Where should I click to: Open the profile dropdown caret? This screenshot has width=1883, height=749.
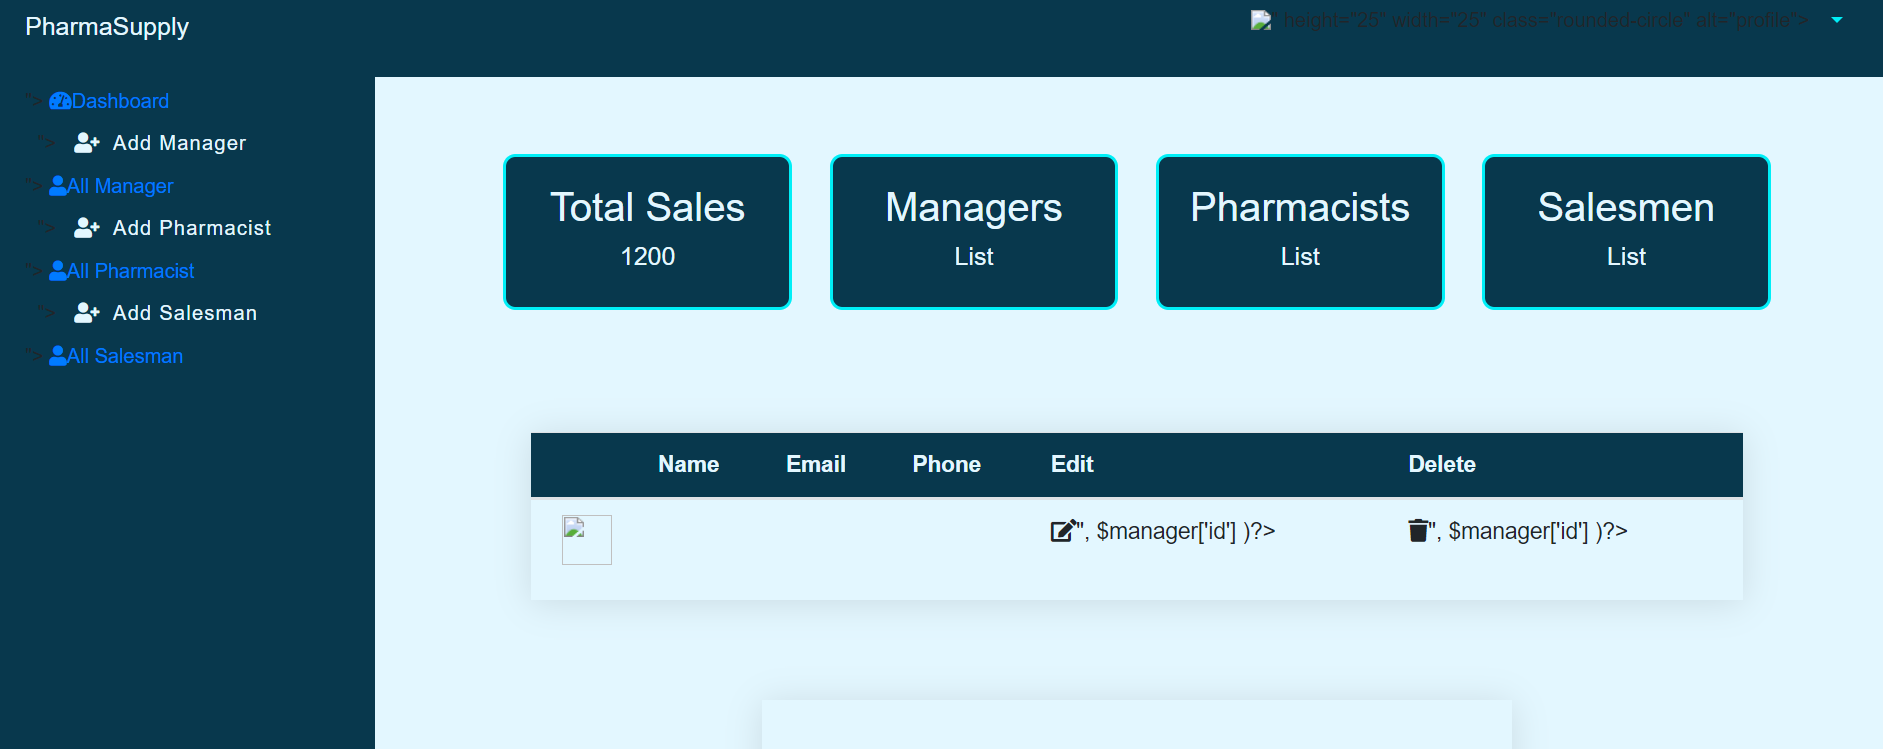click(1837, 20)
